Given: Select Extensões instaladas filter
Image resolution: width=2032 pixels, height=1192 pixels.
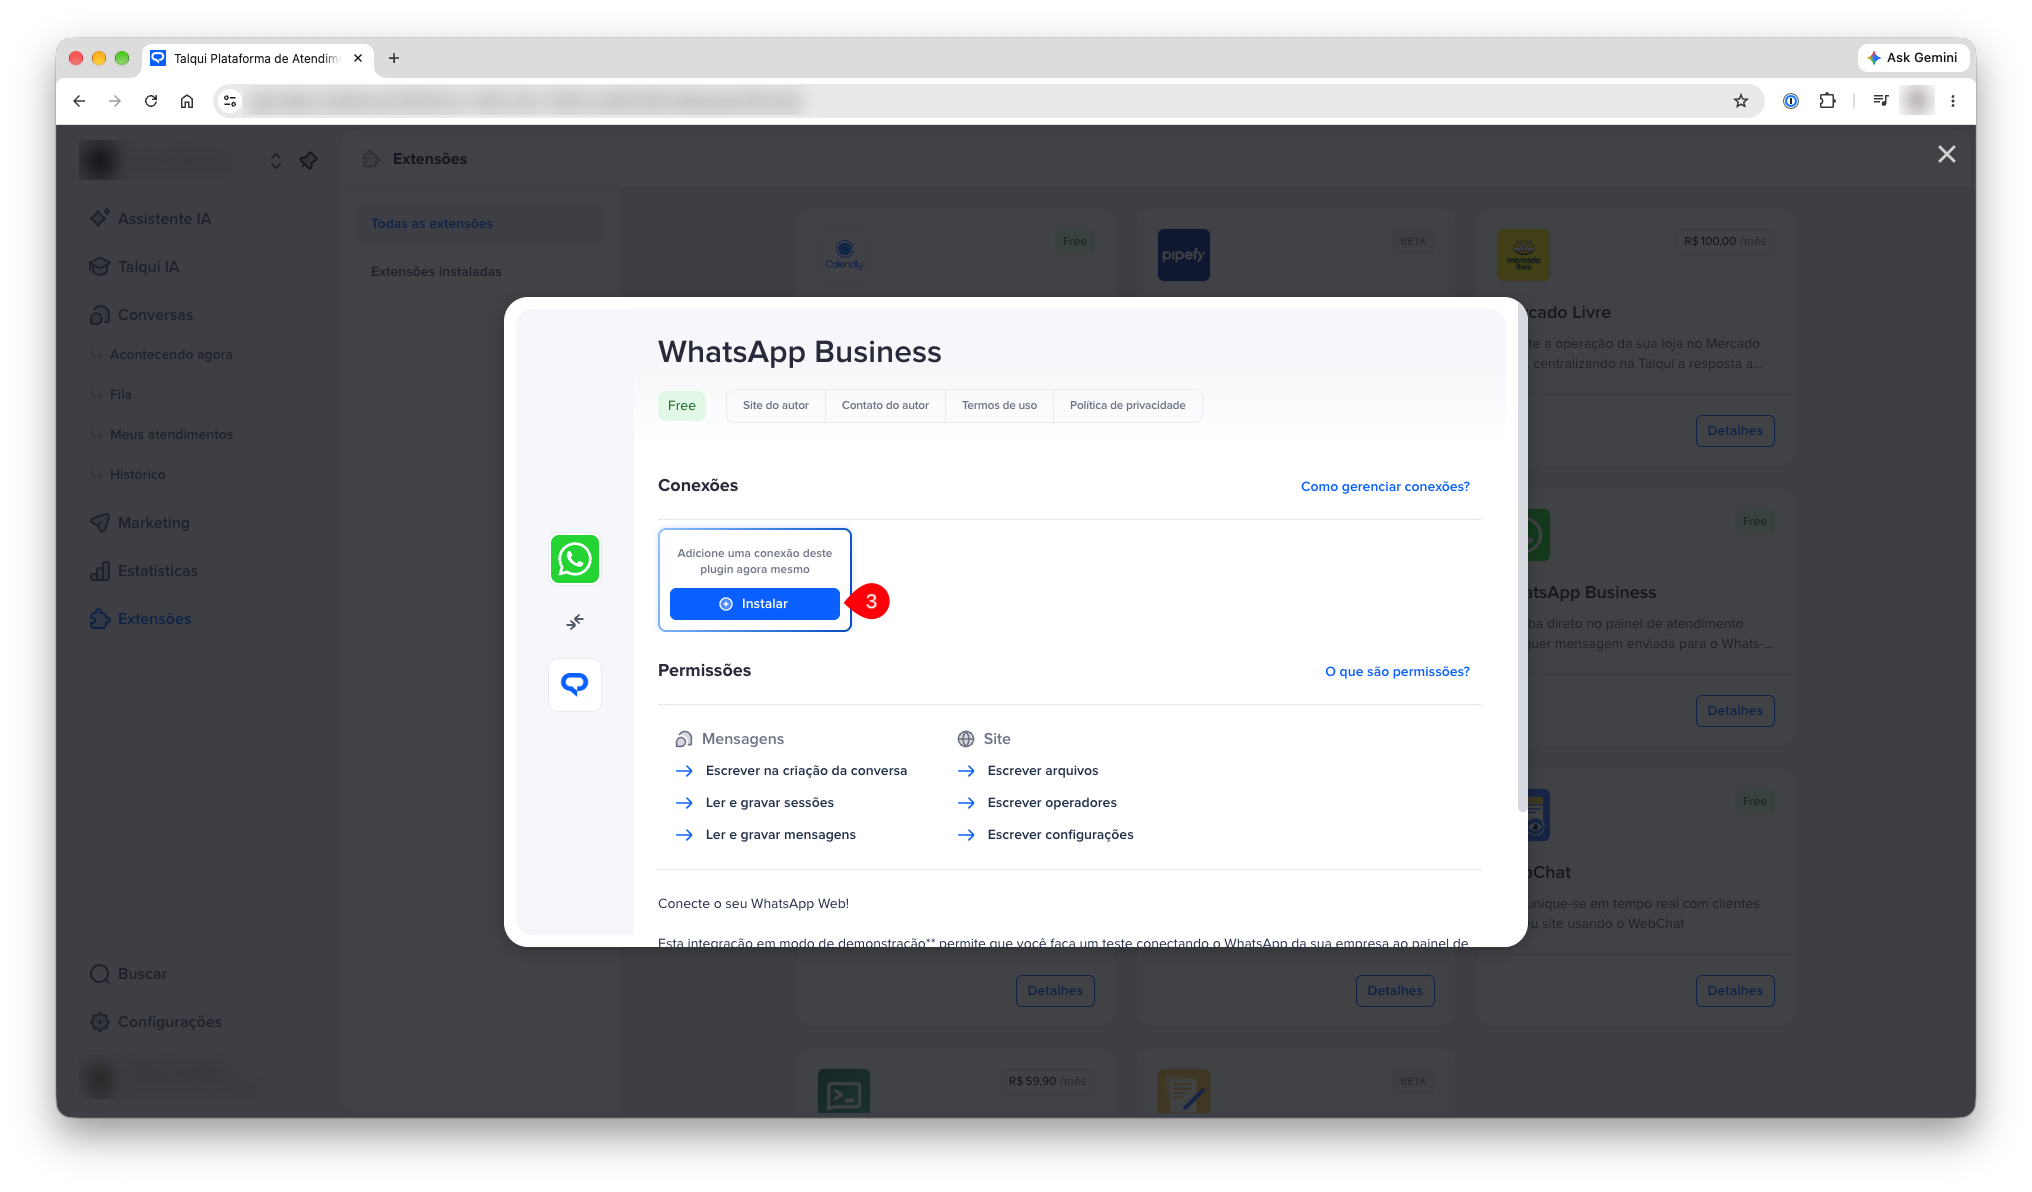Looking at the screenshot, I should (480, 272).
